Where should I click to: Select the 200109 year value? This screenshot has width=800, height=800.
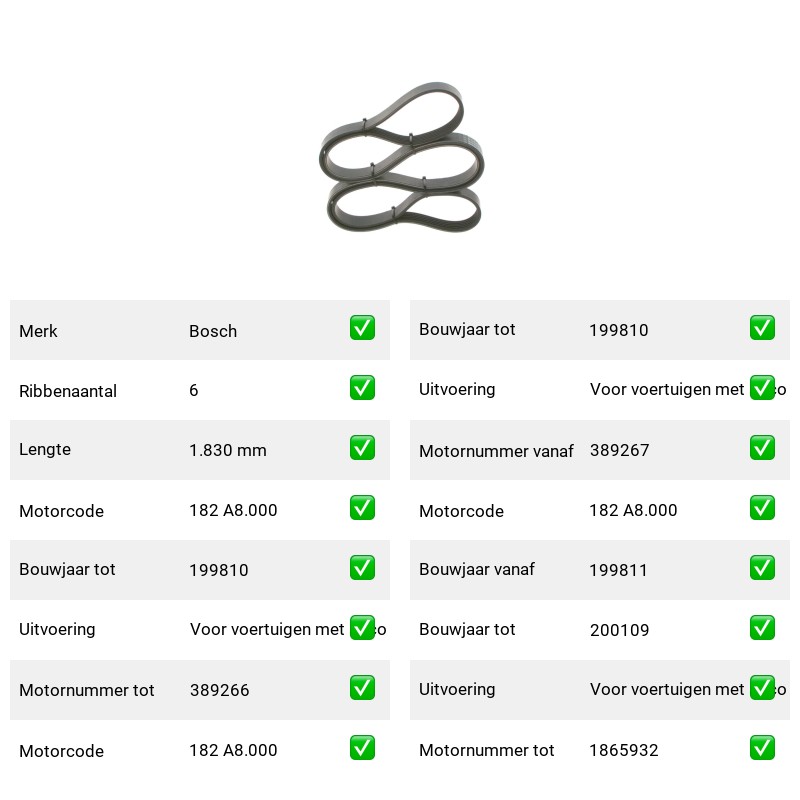pyautogui.click(x=619, y=630)
